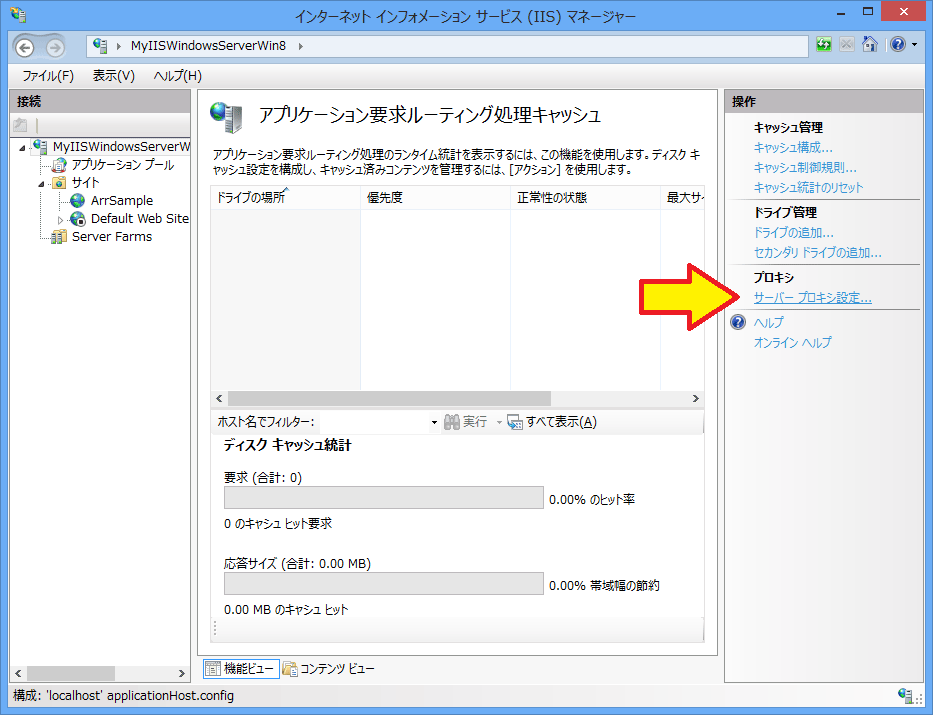Open サーバー プロキシ設定... link

813,297
